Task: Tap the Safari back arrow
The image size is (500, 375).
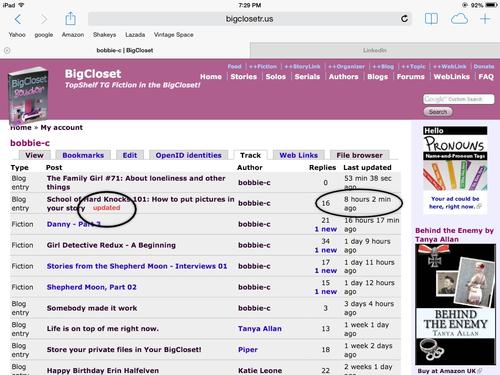Action: [18, 19]
